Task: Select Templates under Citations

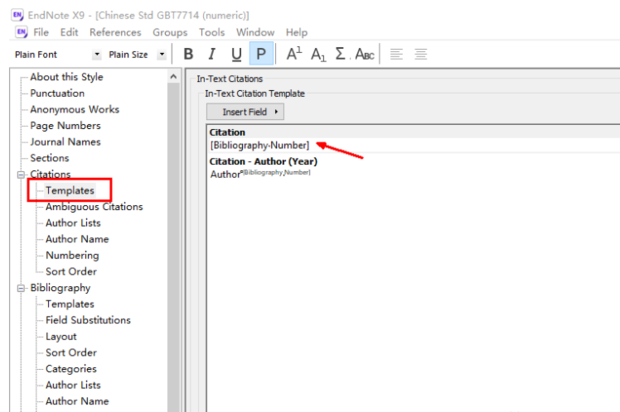Action: coord(70,191)
